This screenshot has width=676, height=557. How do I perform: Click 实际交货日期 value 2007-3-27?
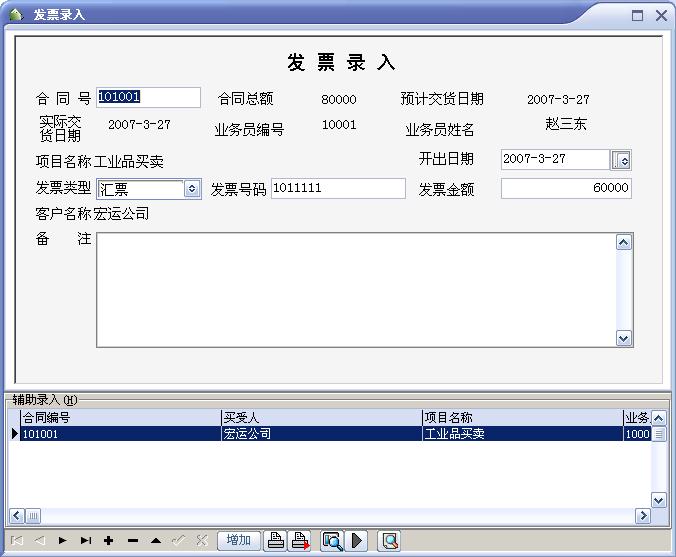click(139, 125)
